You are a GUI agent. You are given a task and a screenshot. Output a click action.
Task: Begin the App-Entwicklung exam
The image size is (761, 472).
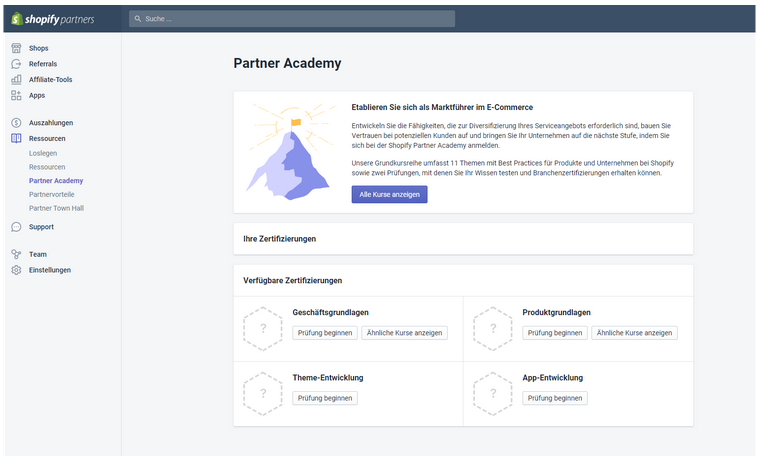[555, 398]
